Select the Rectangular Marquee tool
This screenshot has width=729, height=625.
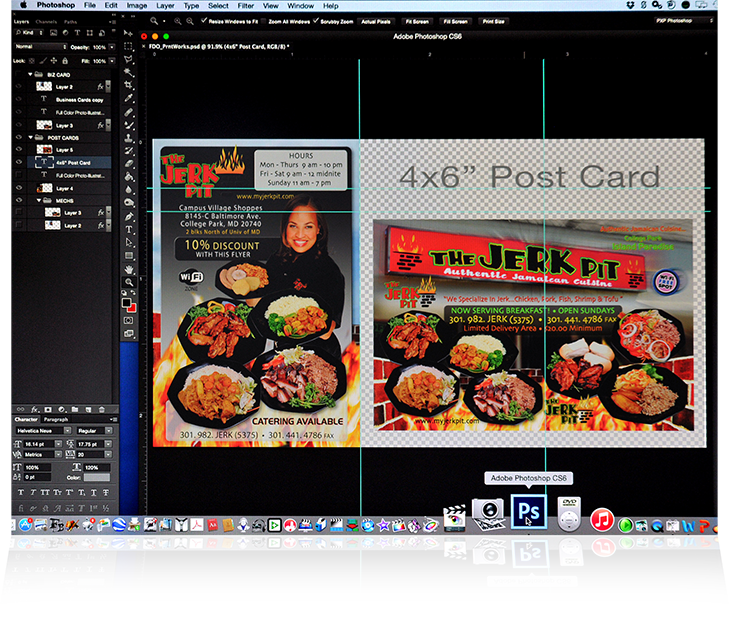pos(128,47)
